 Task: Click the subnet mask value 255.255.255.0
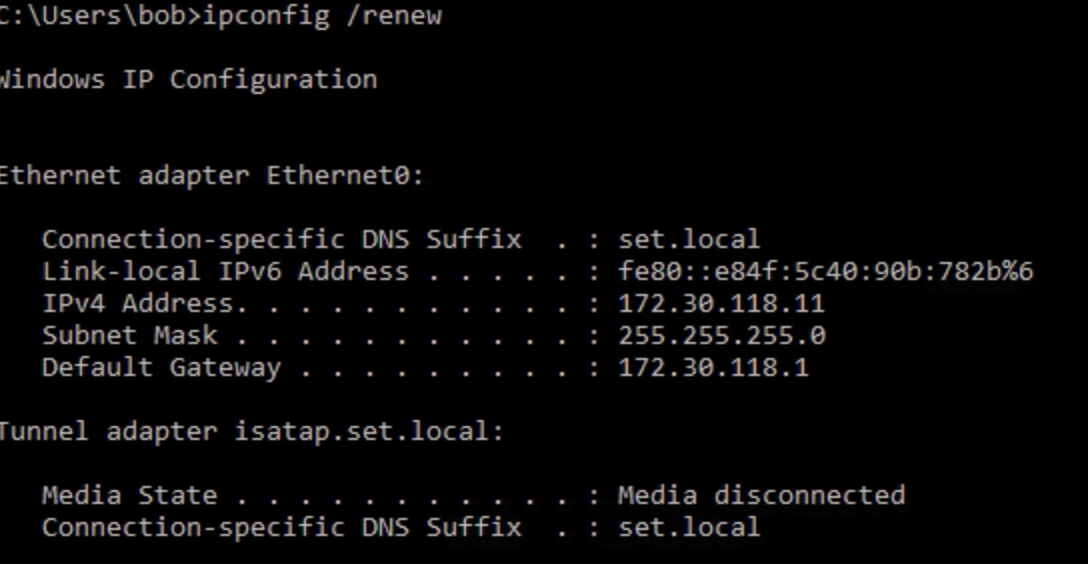(x=721, y=336)
